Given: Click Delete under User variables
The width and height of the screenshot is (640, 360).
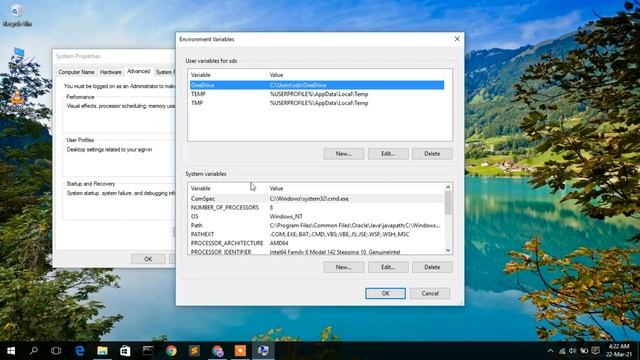Looking at the screenshot, I should [x=432, y=154].
